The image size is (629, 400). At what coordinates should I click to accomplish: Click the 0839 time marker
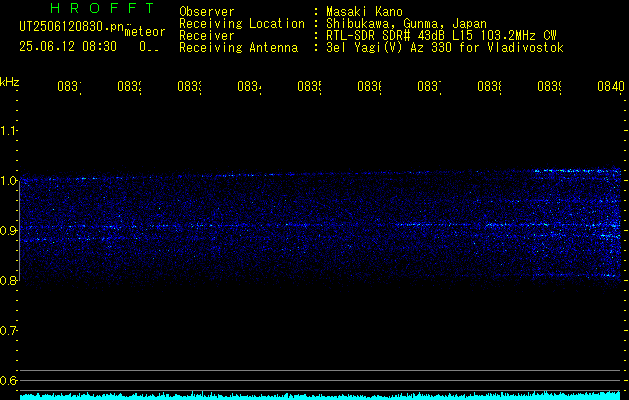click(549, 86)
